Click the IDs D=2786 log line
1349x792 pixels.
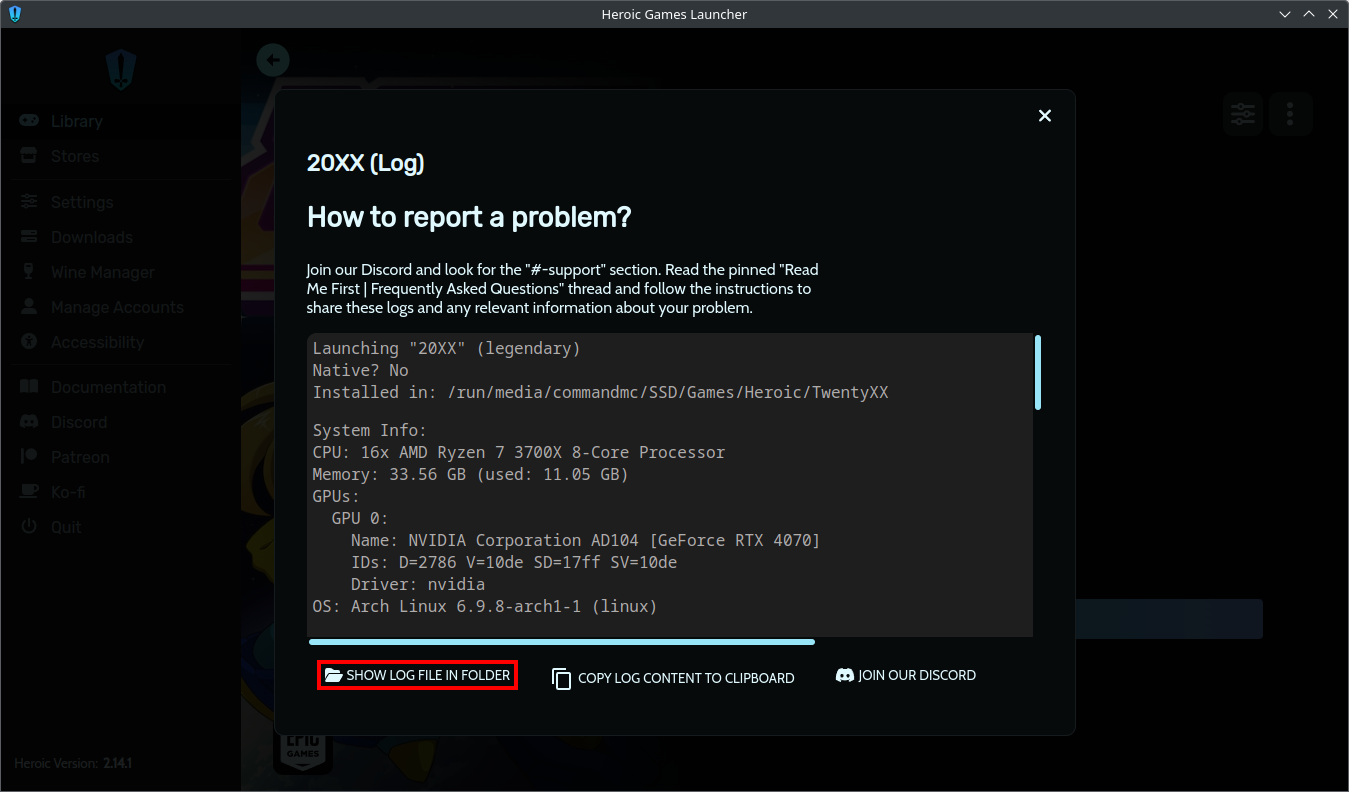[x=513, y=562]
